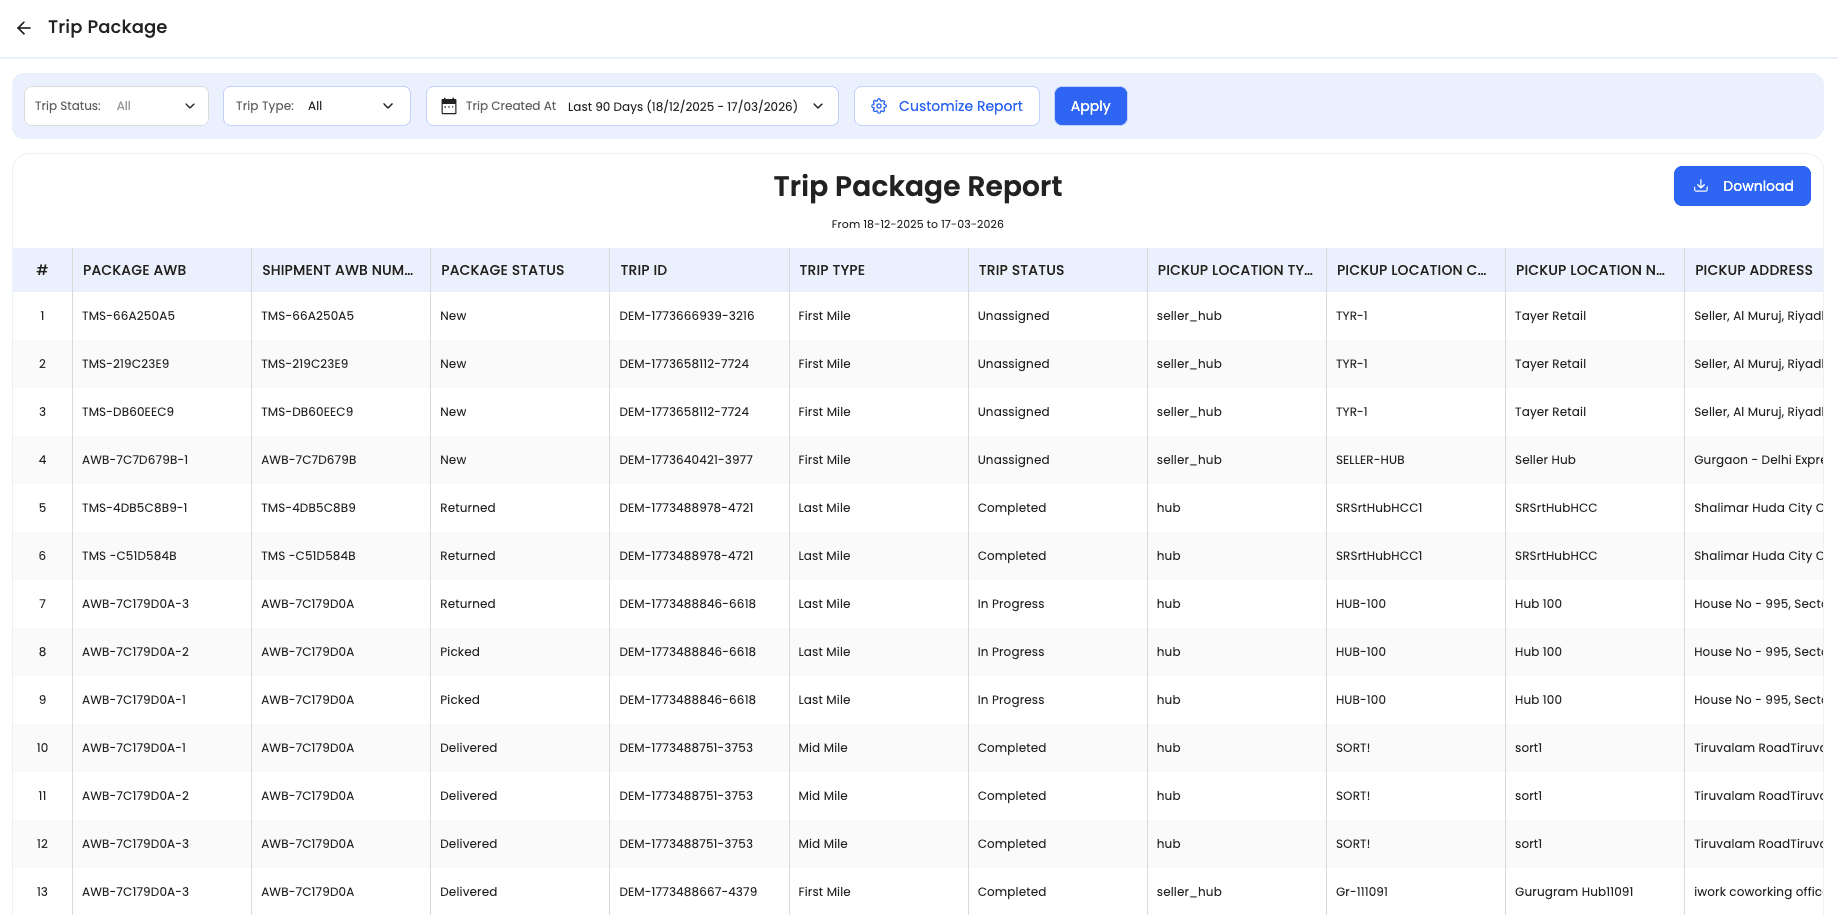The width and height of the screenshot is (1838, 915).
Task: Select the TRIP STATUS column header
Action: coord(1021,270)
